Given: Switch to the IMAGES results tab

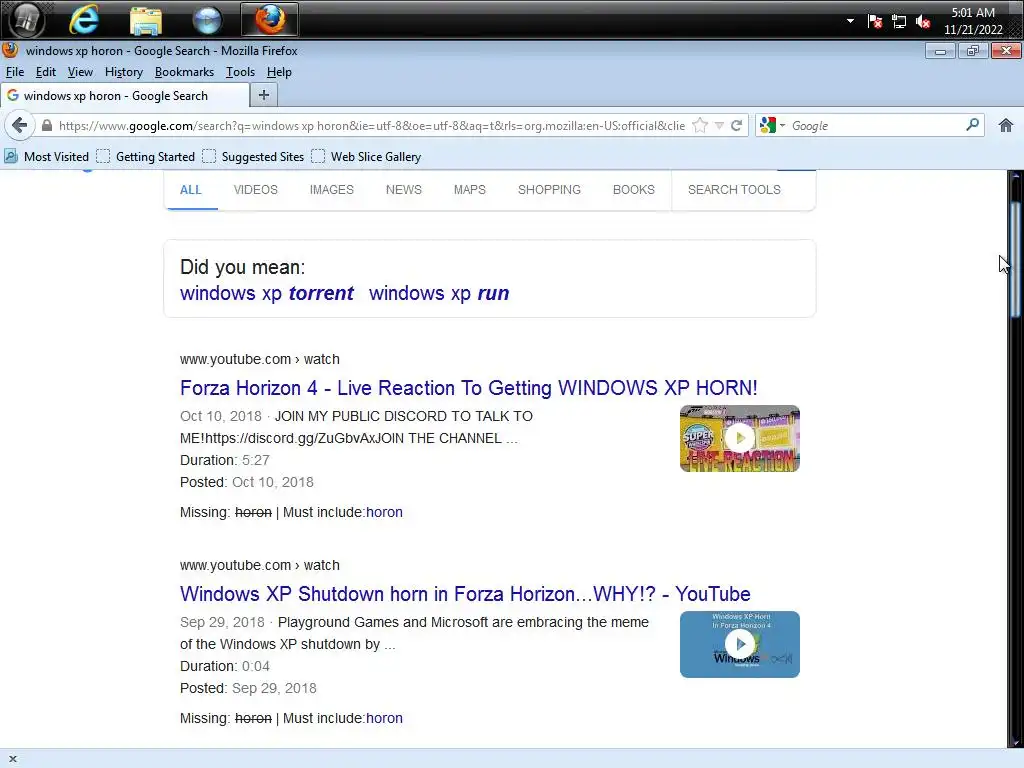Looking at the screenshot, I should click(332, 189).
